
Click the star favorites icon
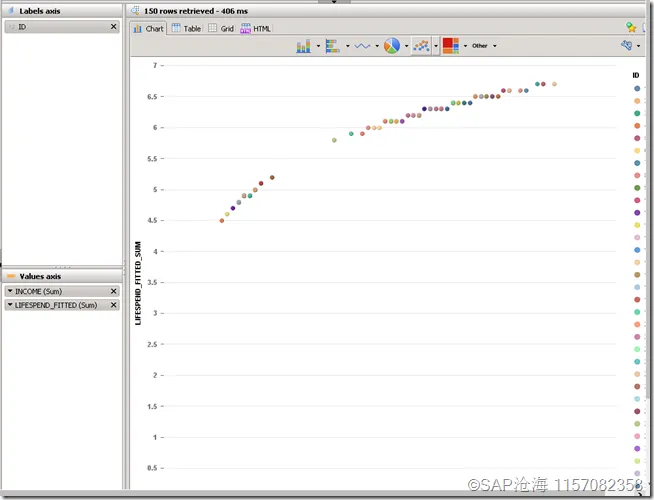pyautogui.click(x=631, y=28)
